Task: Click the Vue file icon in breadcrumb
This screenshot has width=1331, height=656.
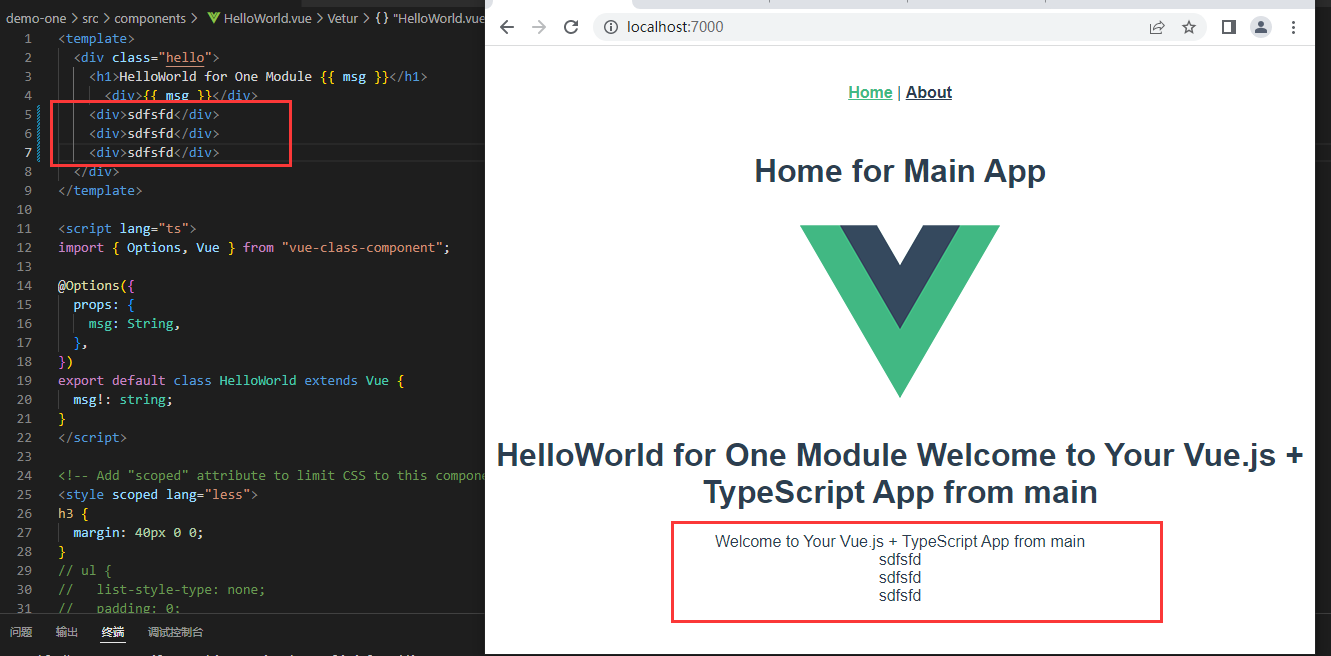Action: coord(214,18)
